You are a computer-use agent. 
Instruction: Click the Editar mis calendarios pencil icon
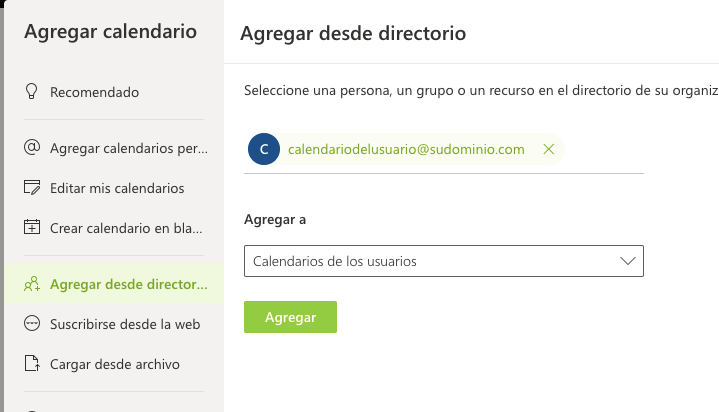(32, 187)
